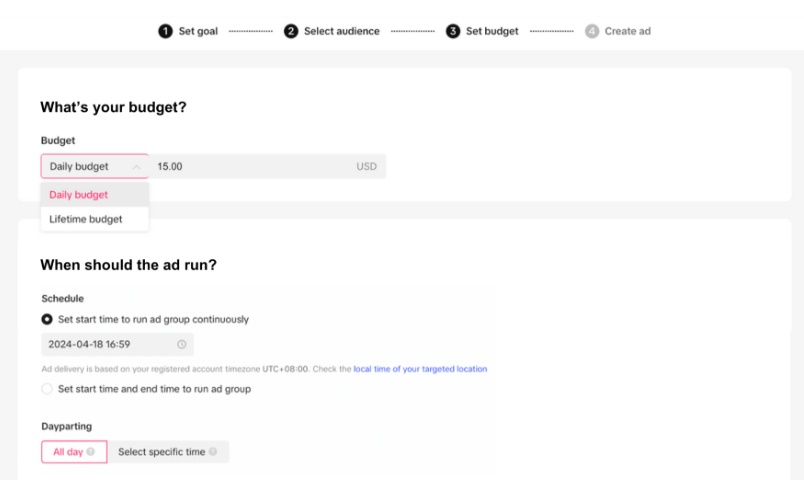The height and width of the screenshot is (480, 804).
Task: Click the step 2 Select audience circle icon
Action: point(291,31)
